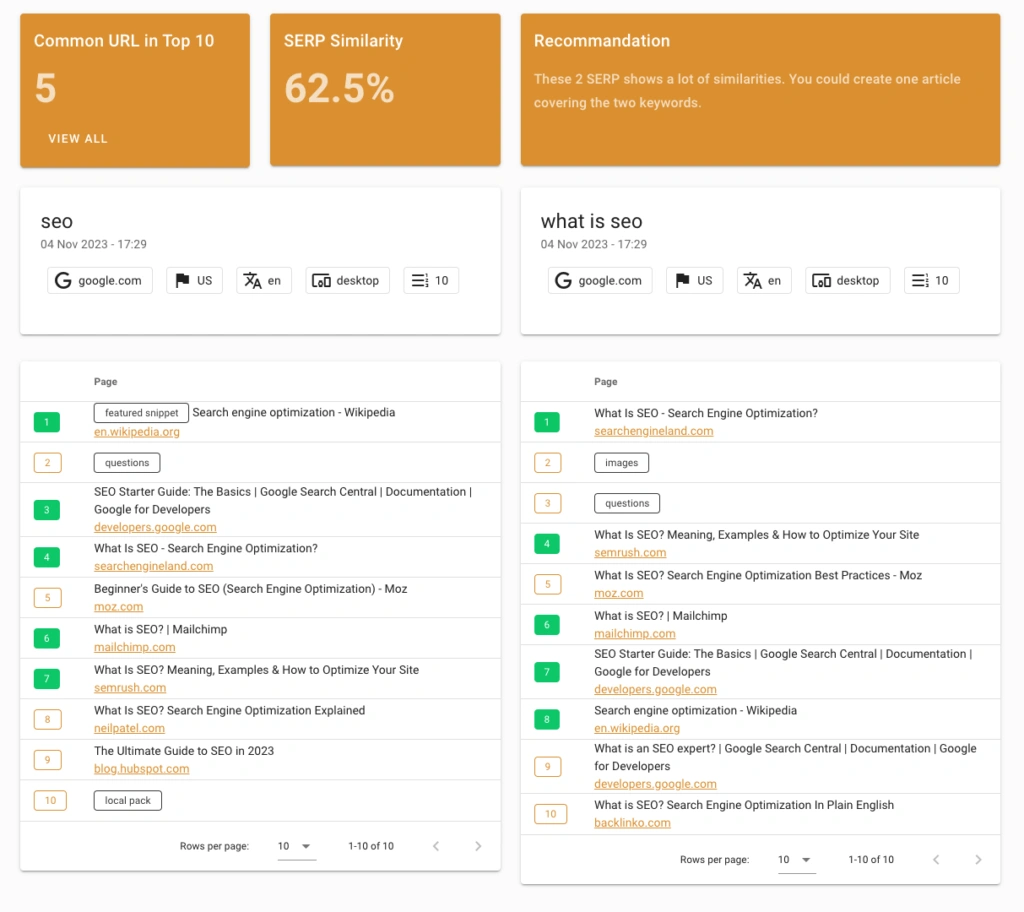Click desktop icon in what is seo panel
The height and width of the screenshot is (912, 1024).
[822, 281]
